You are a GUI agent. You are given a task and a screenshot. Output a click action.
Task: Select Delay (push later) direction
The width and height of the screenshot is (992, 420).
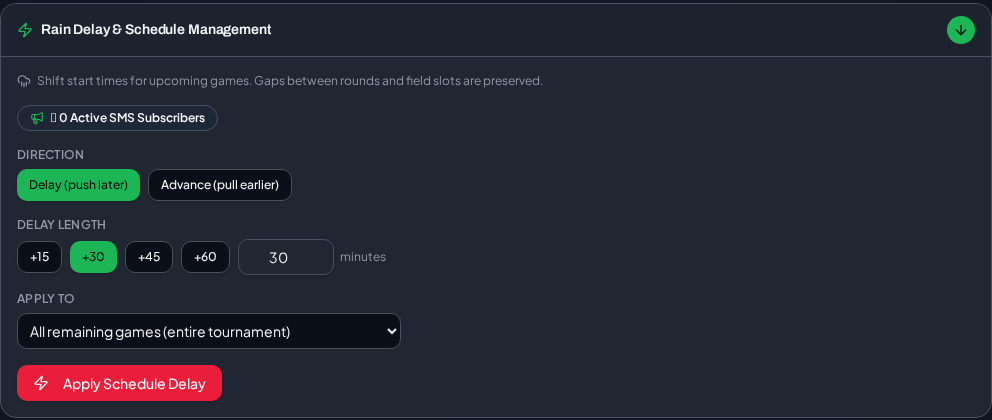click(78, 185)
